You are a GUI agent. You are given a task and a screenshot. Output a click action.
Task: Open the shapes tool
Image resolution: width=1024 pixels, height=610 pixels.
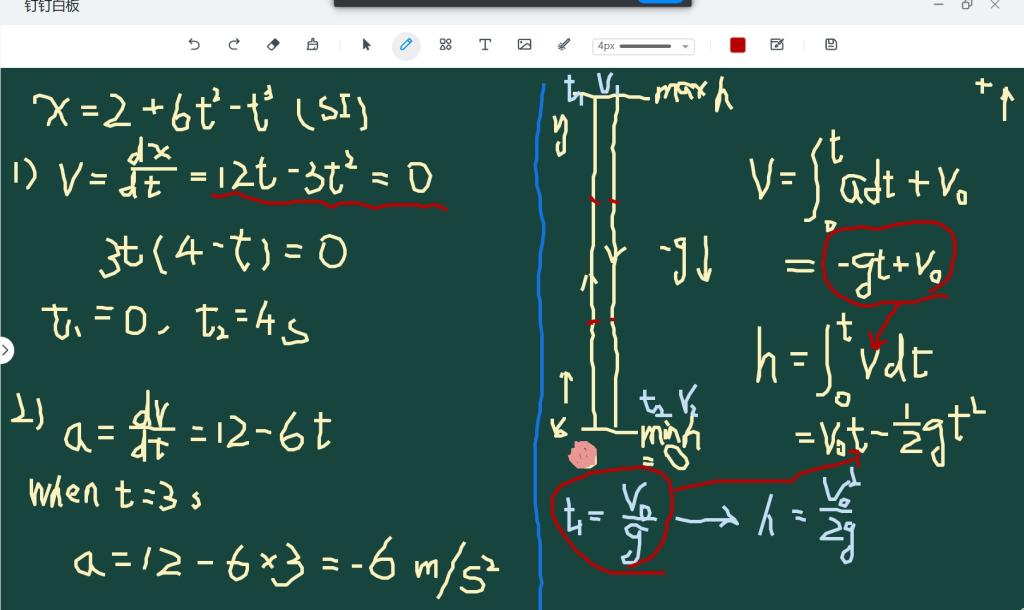coord(446,45)
